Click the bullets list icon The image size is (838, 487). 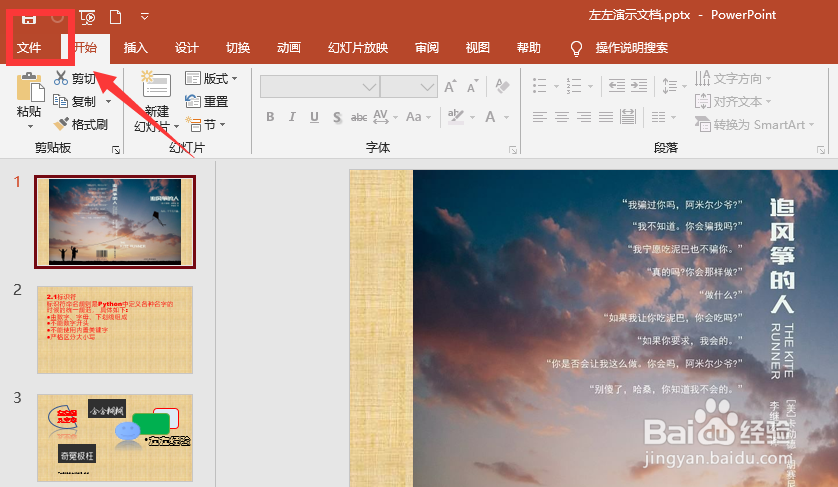click(540, 86)
